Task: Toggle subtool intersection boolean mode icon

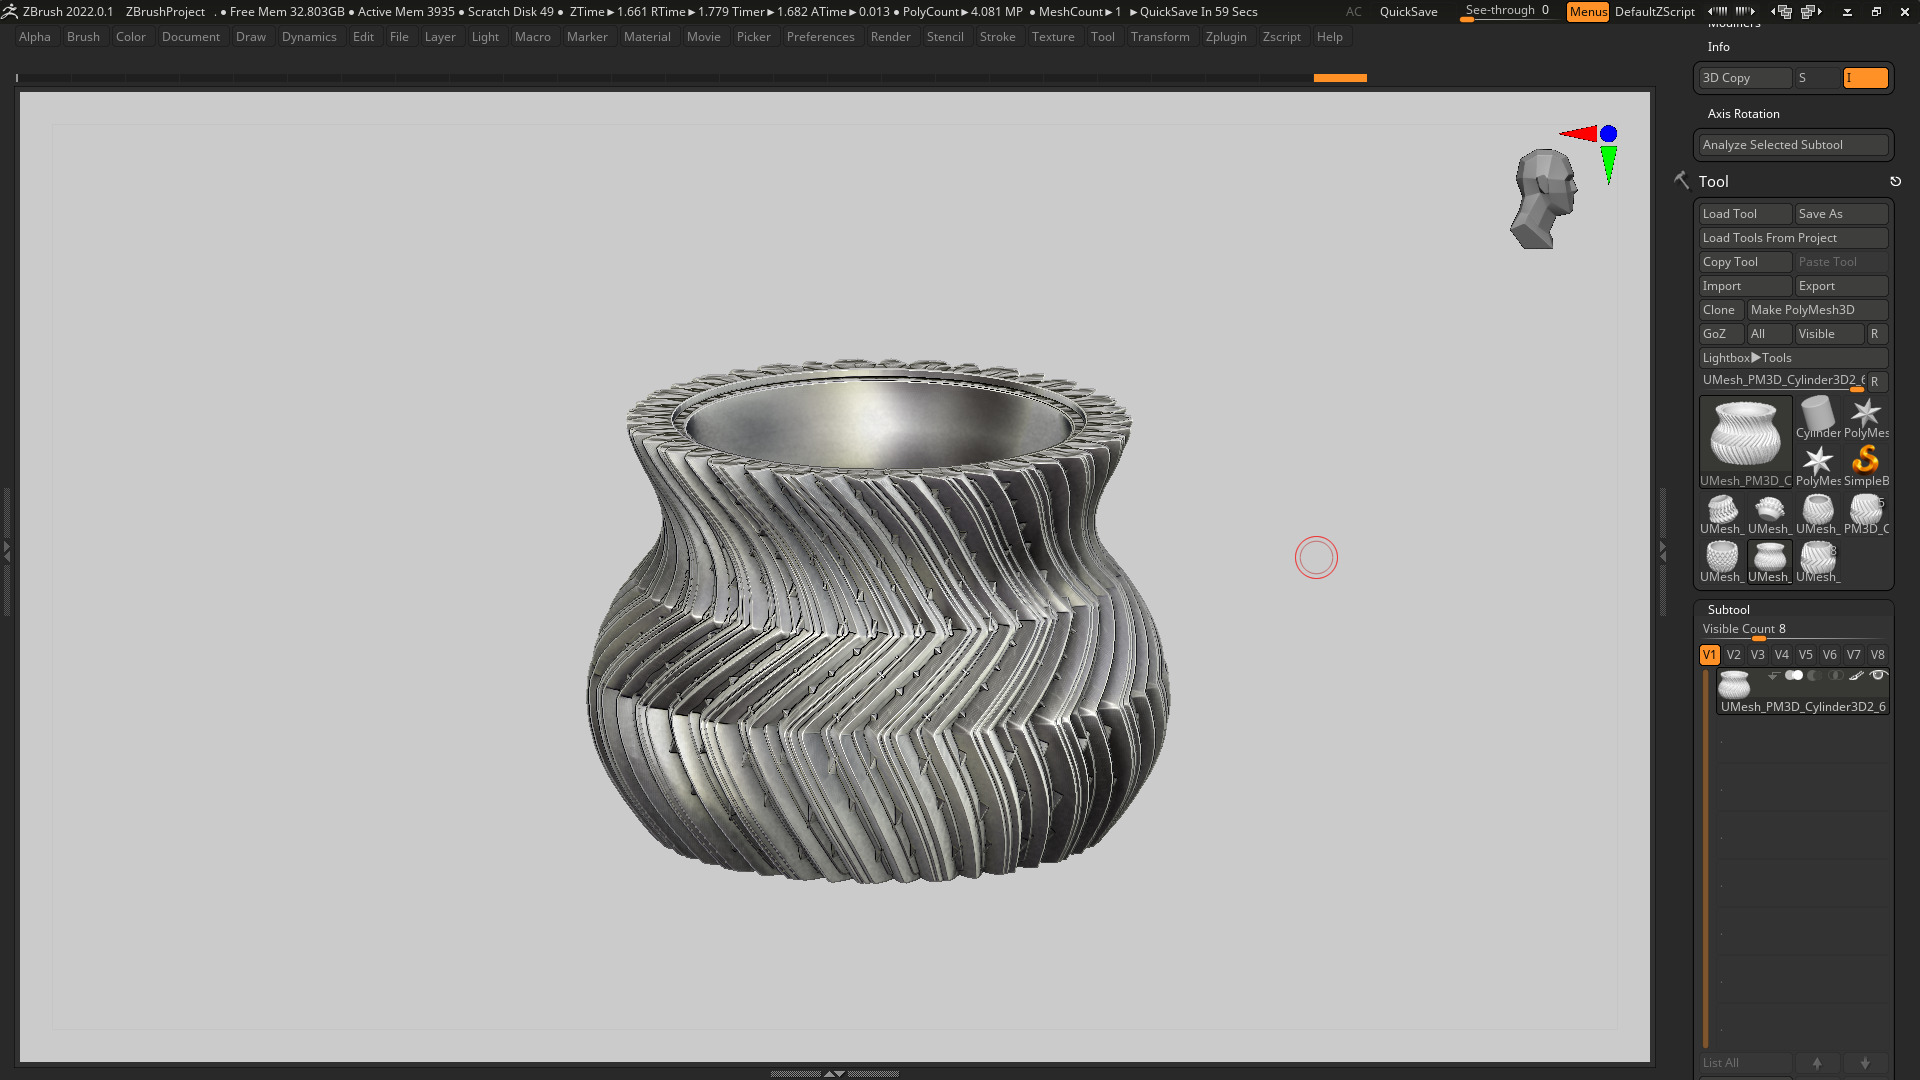Action: pos(1836,676)
